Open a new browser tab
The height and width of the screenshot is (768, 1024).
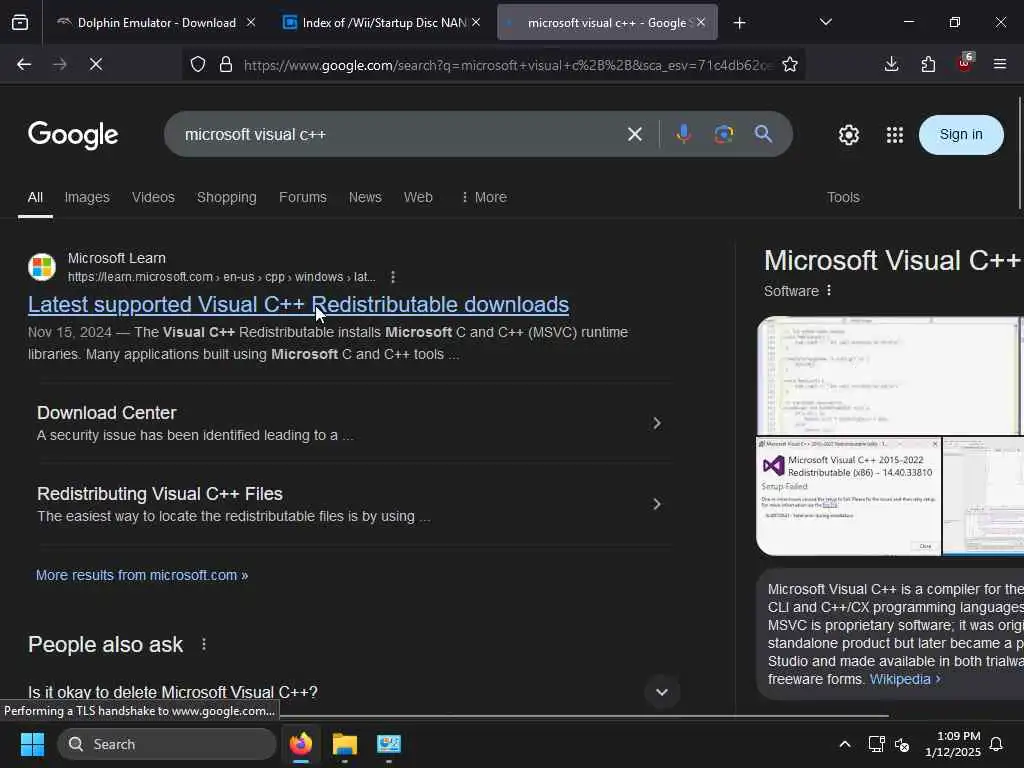(739, 23)
